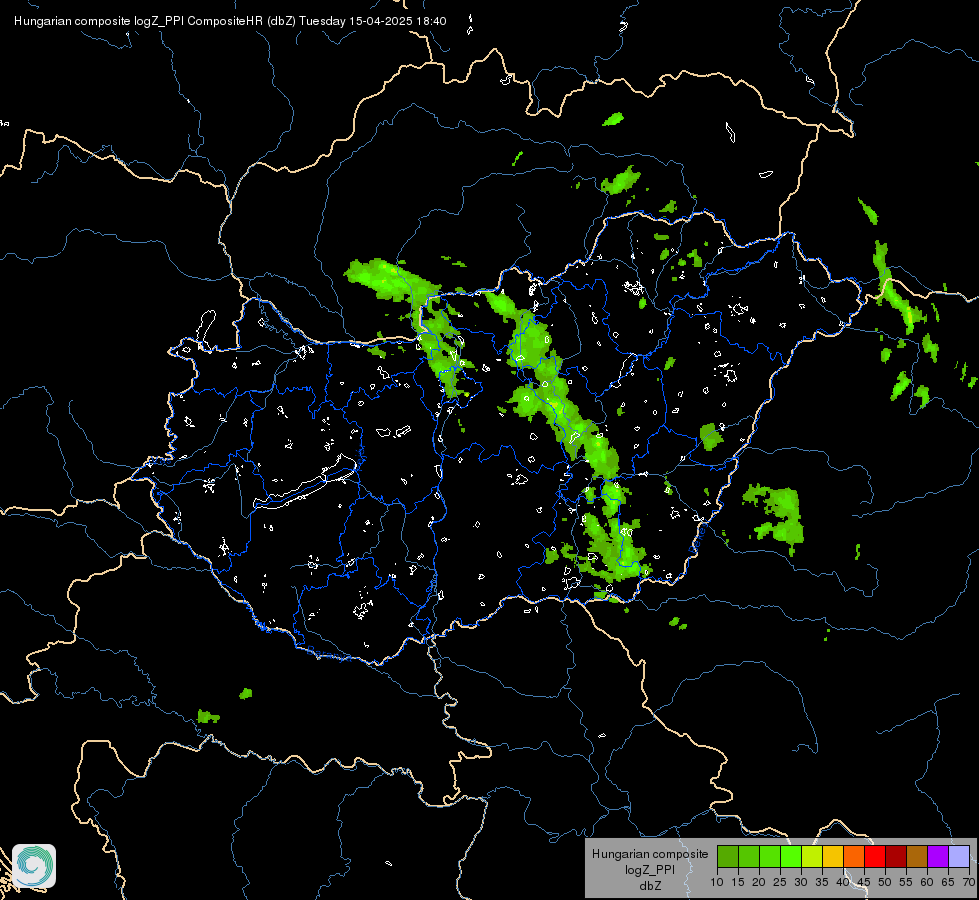Click the legend scale value 60
The width and height of the screenshot is (979, 900).
click(927, 882)
